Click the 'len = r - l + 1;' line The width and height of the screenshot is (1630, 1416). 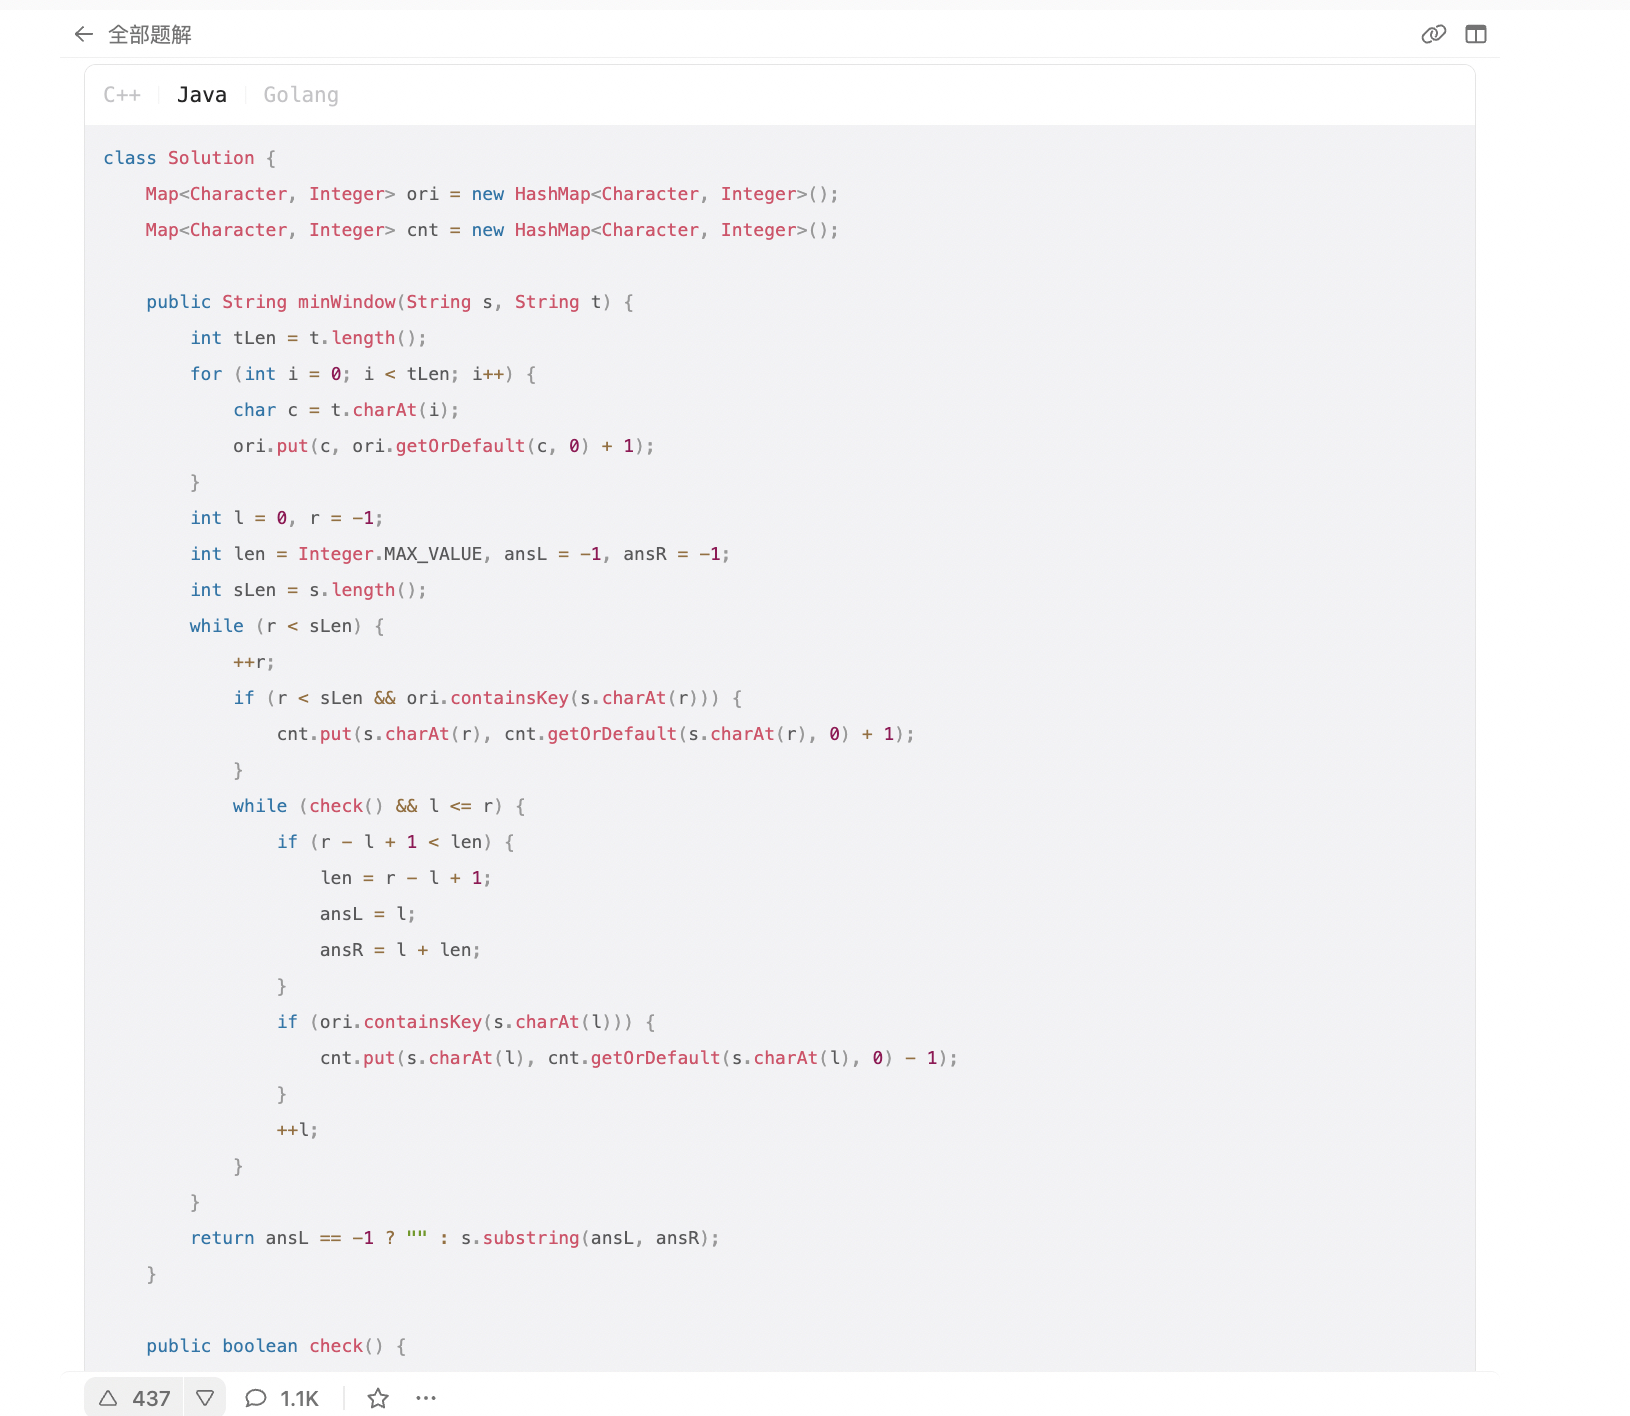click(x=405, y=878)
